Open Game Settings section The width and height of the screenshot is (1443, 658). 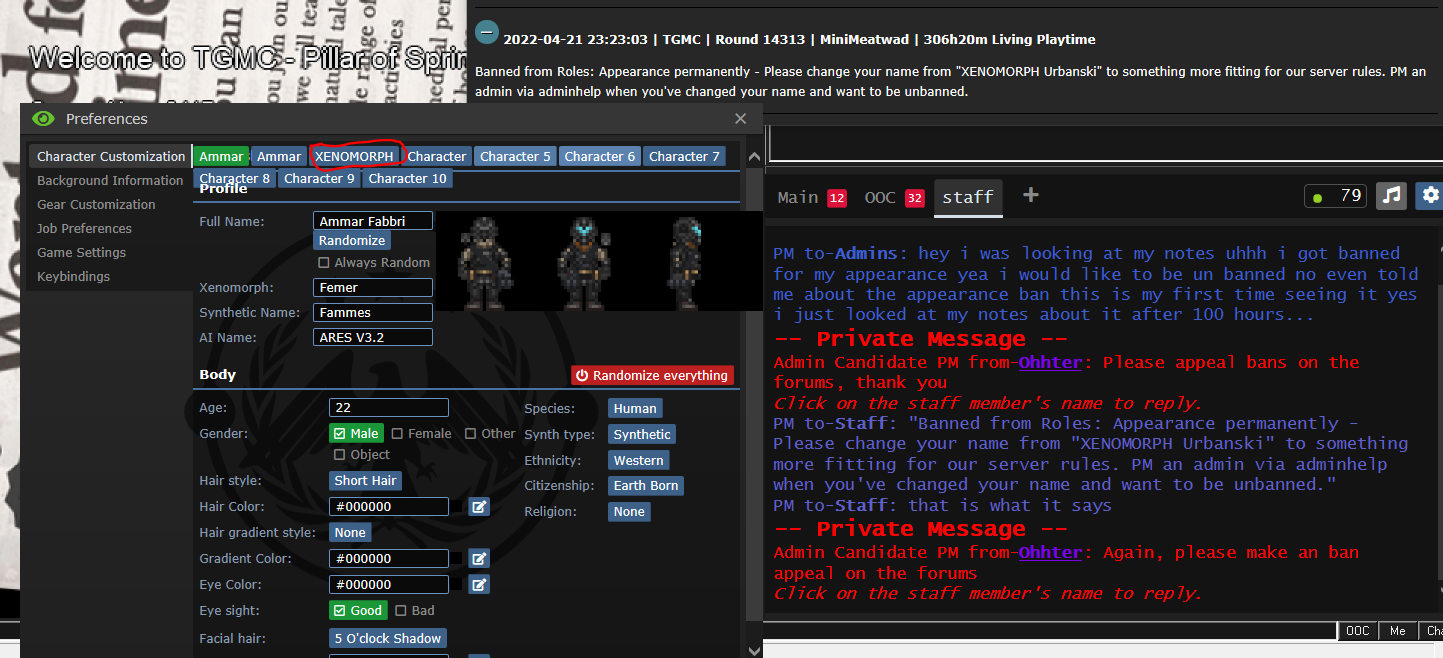tap(81, 253)
